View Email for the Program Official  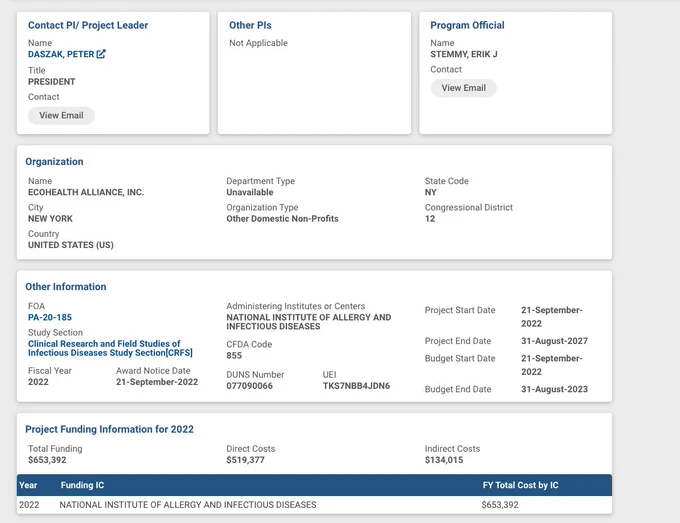click(463, 88)
